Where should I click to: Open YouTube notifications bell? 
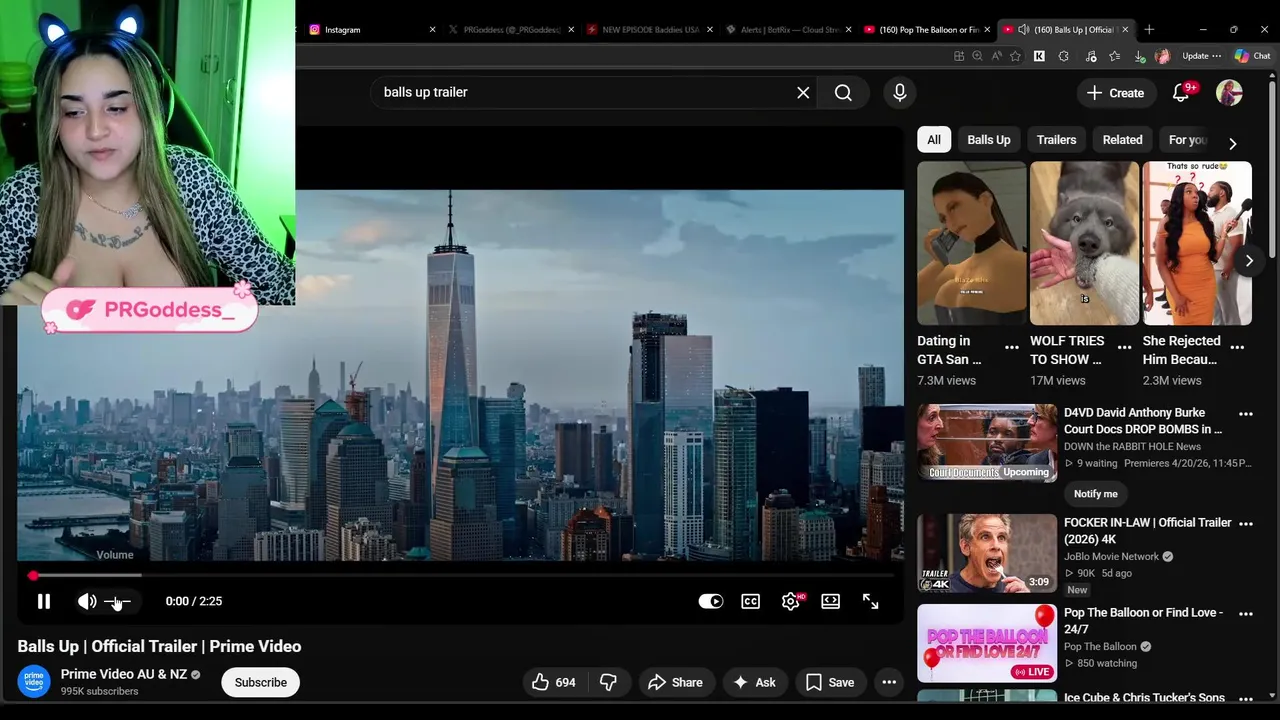click(1181, 93)
